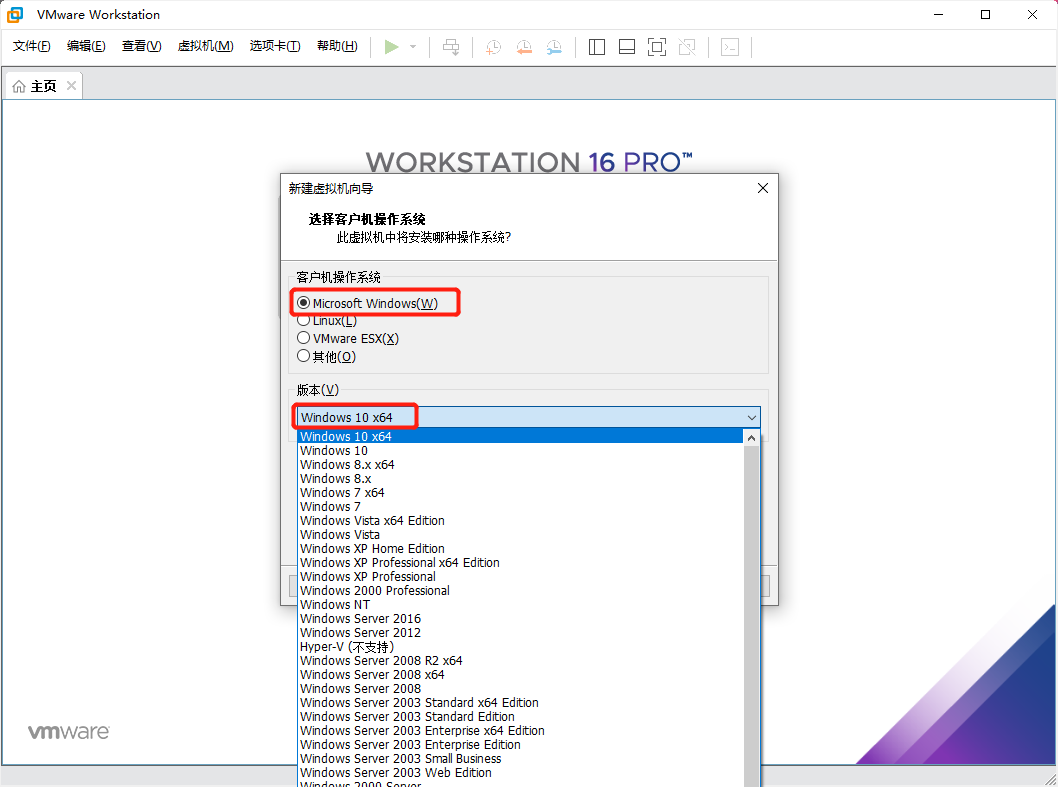Open the 帮助(H) menu
This screenshot has height=787, width=1058.
pyautogui.click(x=337, y=46)
